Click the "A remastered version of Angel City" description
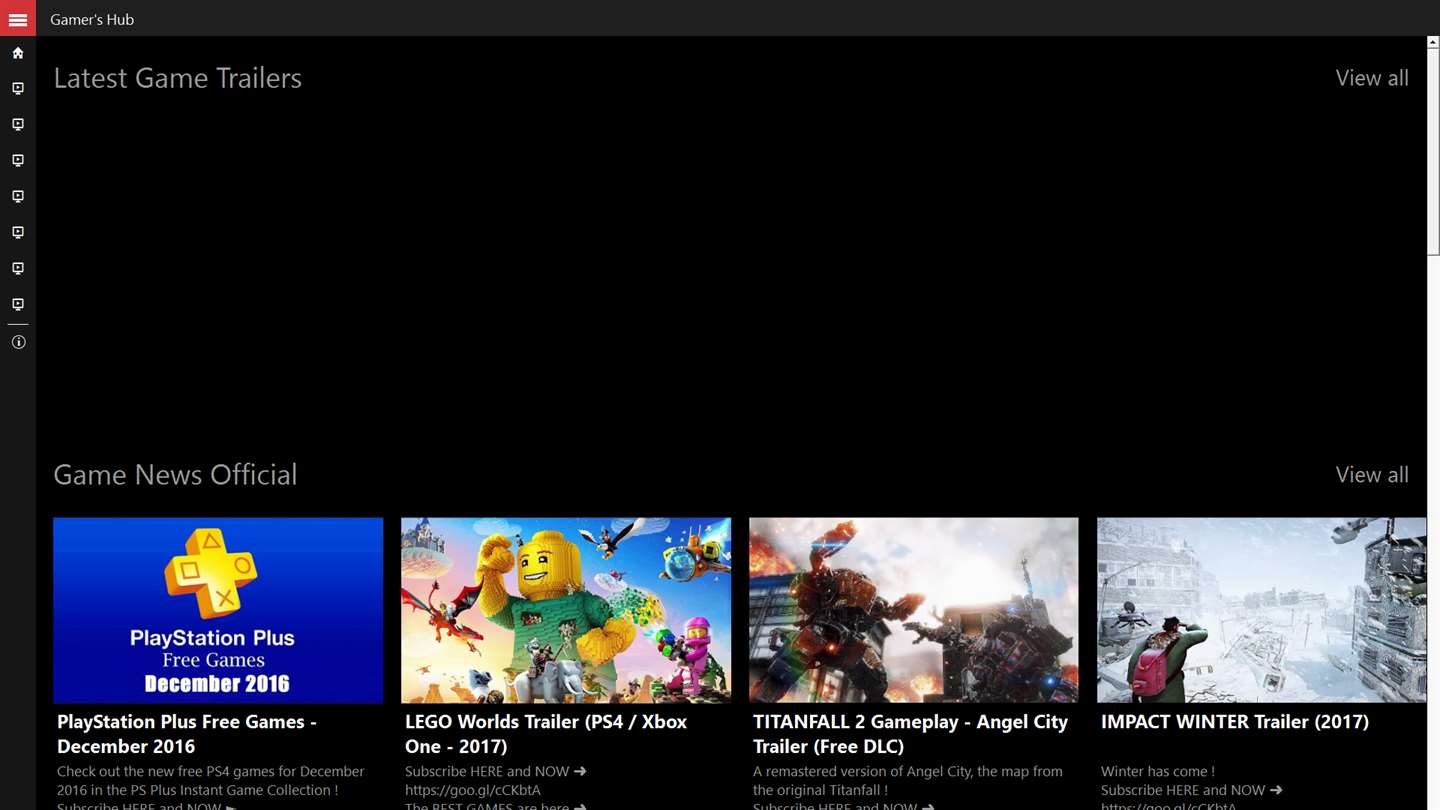The image size is (1440, 810). [908, 781]
